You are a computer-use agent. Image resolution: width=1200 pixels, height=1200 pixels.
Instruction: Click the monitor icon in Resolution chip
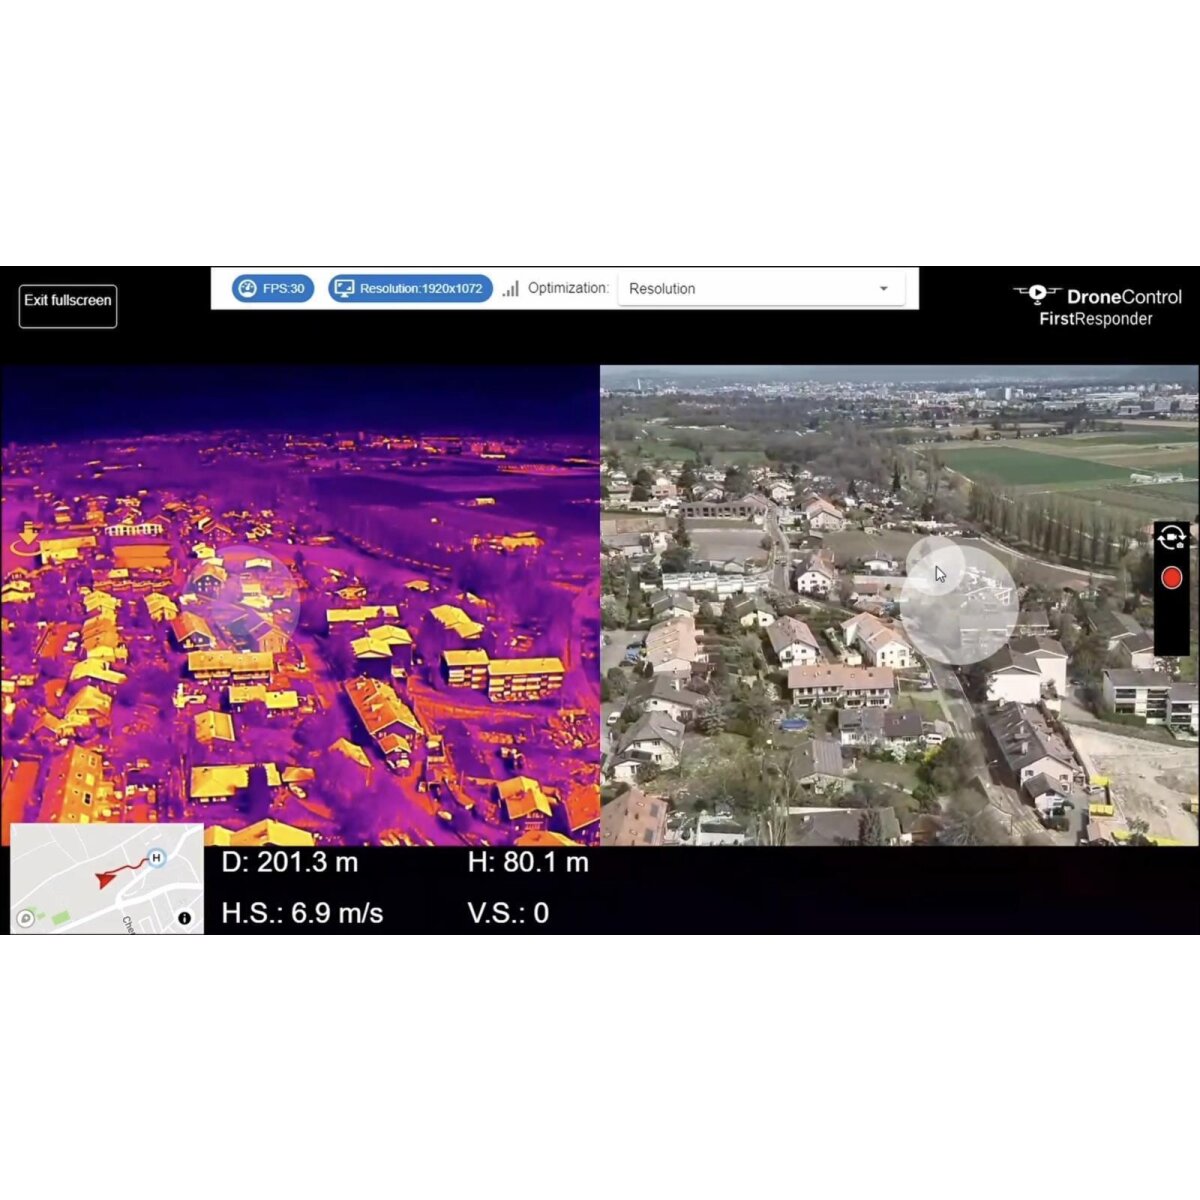[344, 289]
